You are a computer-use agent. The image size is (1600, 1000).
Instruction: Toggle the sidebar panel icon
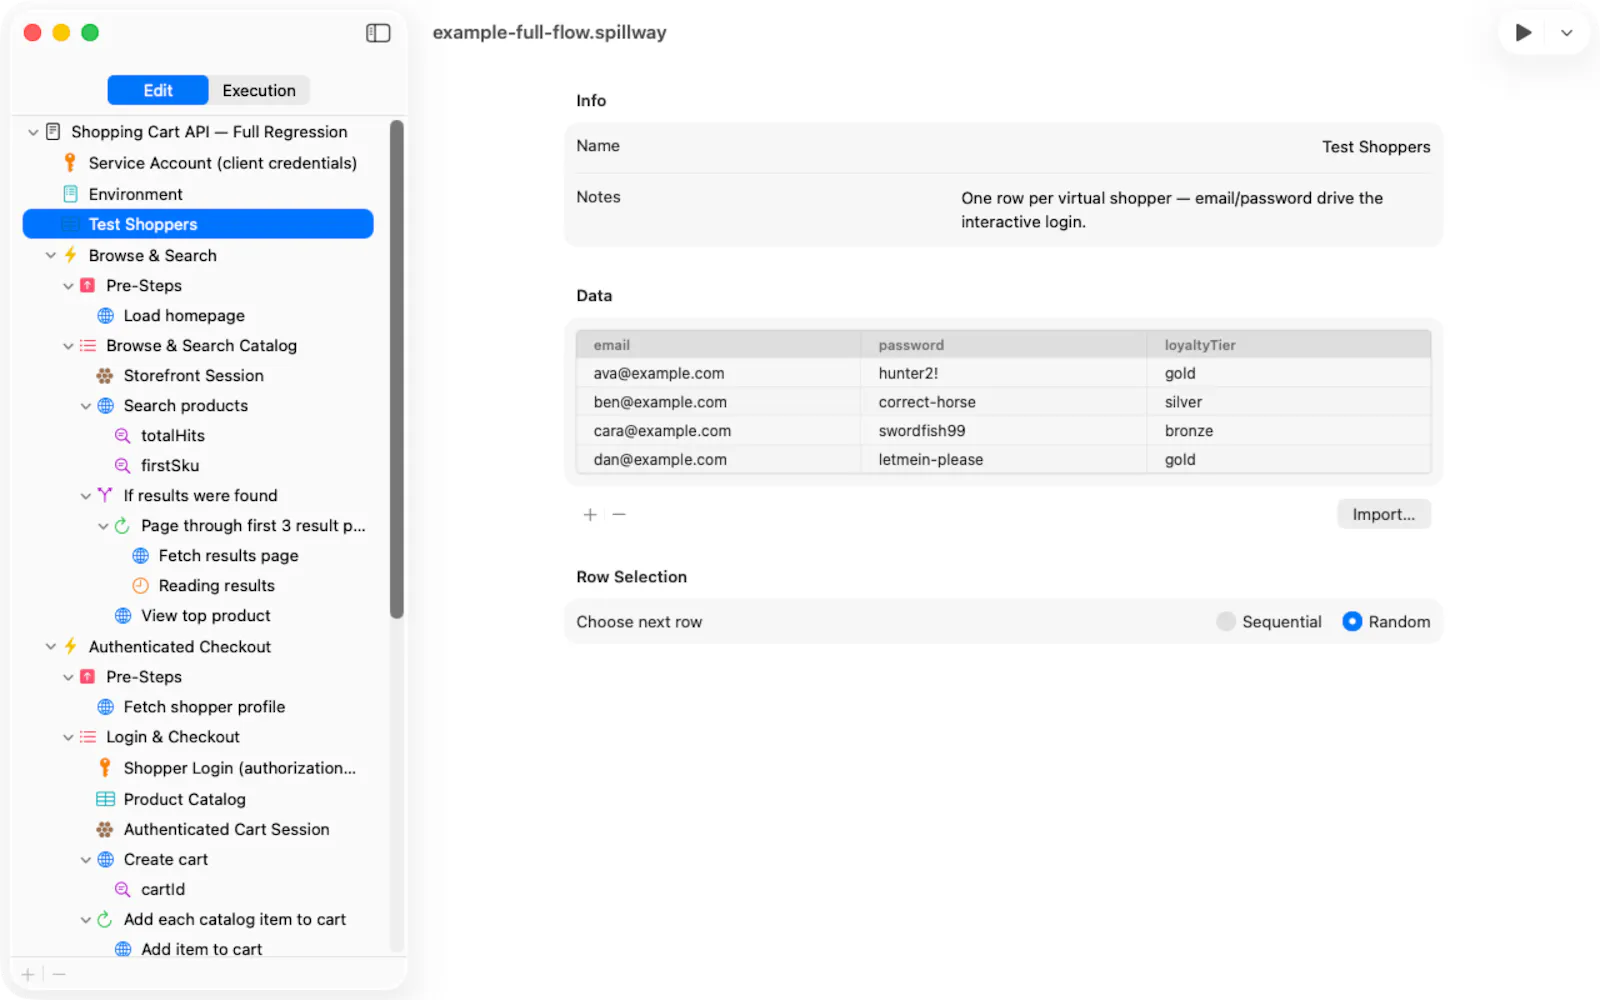(x=378, y=33)
